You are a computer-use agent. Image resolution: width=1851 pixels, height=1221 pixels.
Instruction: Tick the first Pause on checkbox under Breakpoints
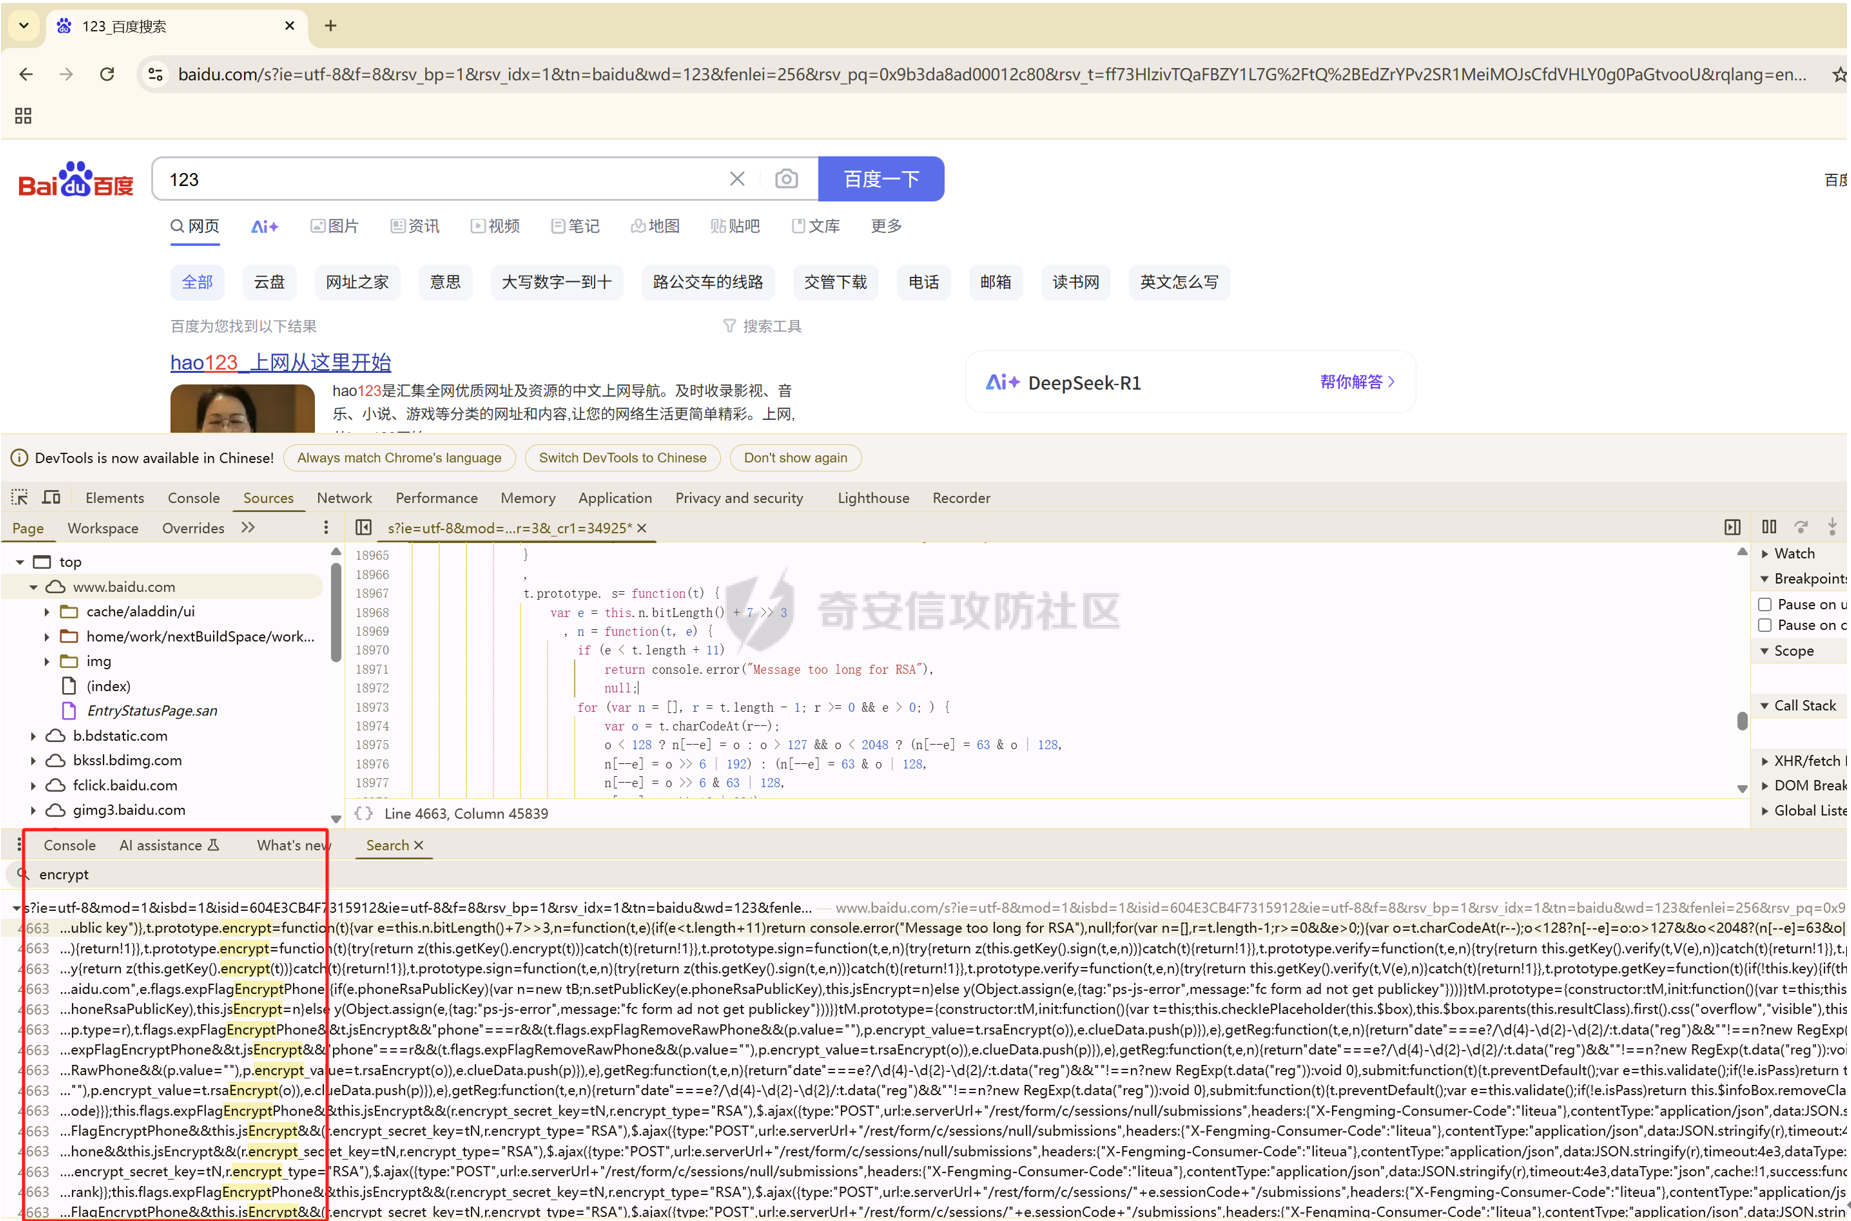[x=1765, y=604]
